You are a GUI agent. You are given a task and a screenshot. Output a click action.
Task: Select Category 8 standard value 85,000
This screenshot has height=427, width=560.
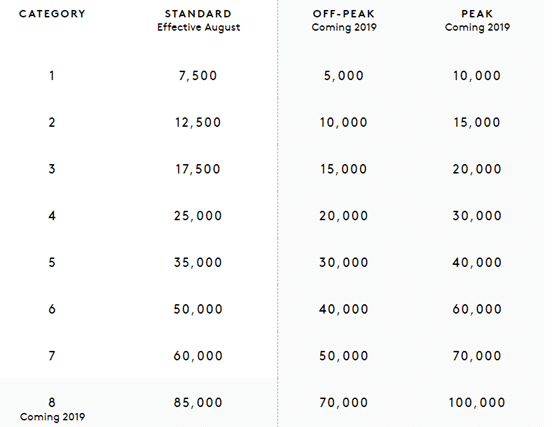click(198, 402)
